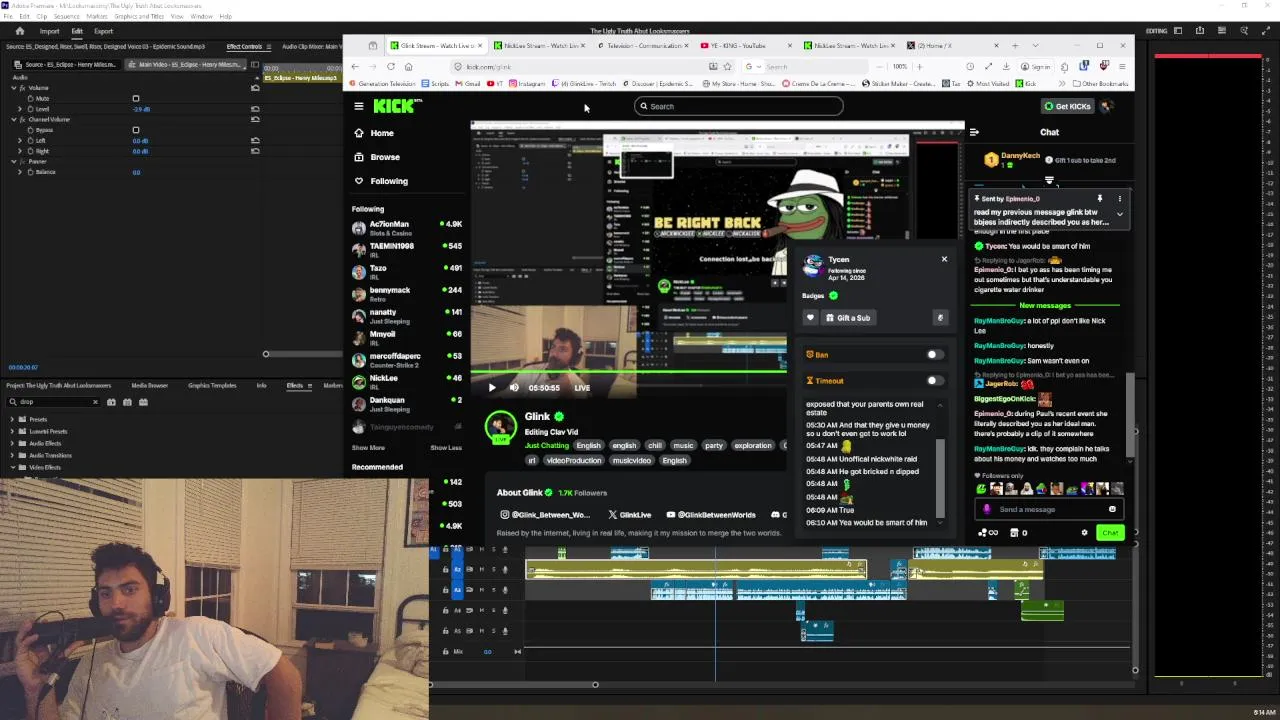Toggle voice-over record on timeline track A3
1280x720 pixels.
(504, 590)
